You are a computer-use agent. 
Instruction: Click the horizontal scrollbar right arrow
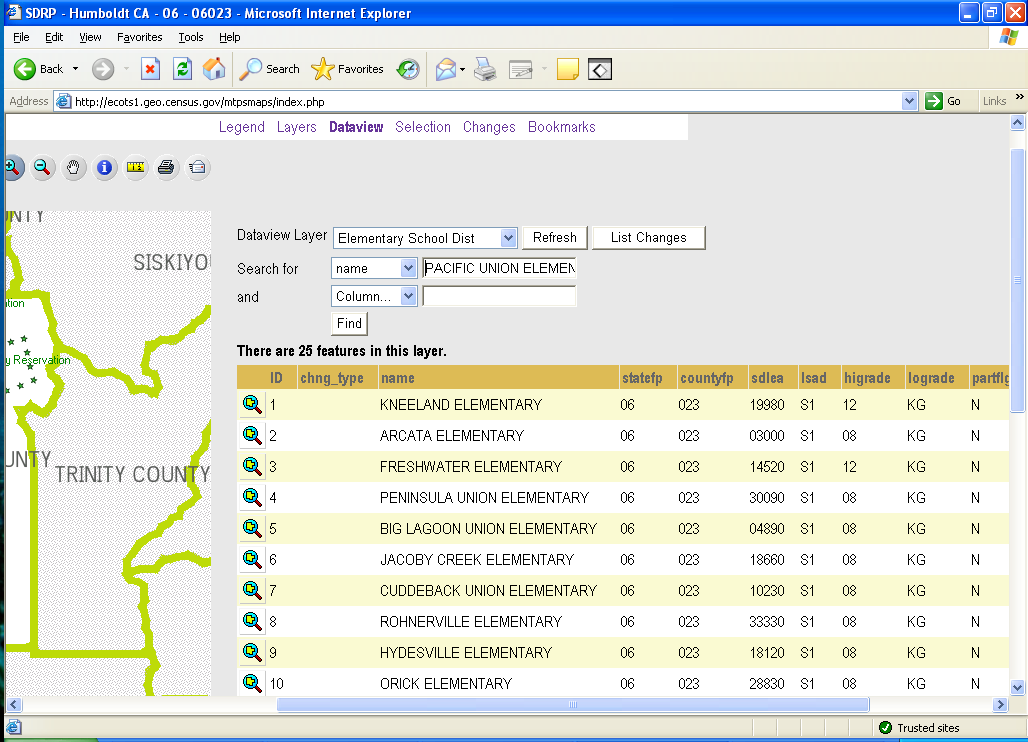[998, 705]
